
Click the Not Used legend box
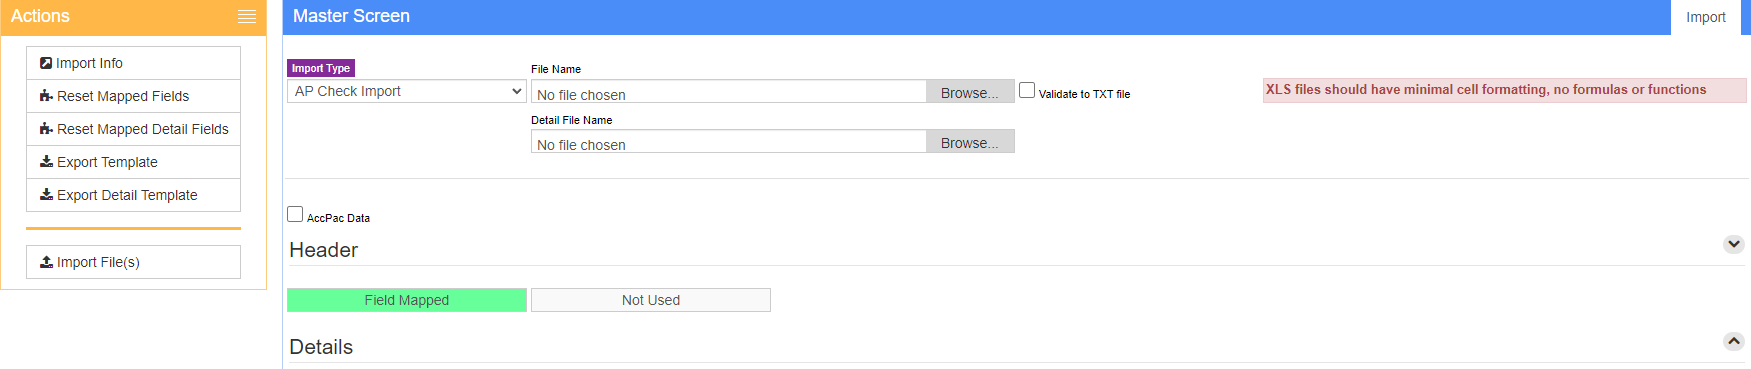651,300
